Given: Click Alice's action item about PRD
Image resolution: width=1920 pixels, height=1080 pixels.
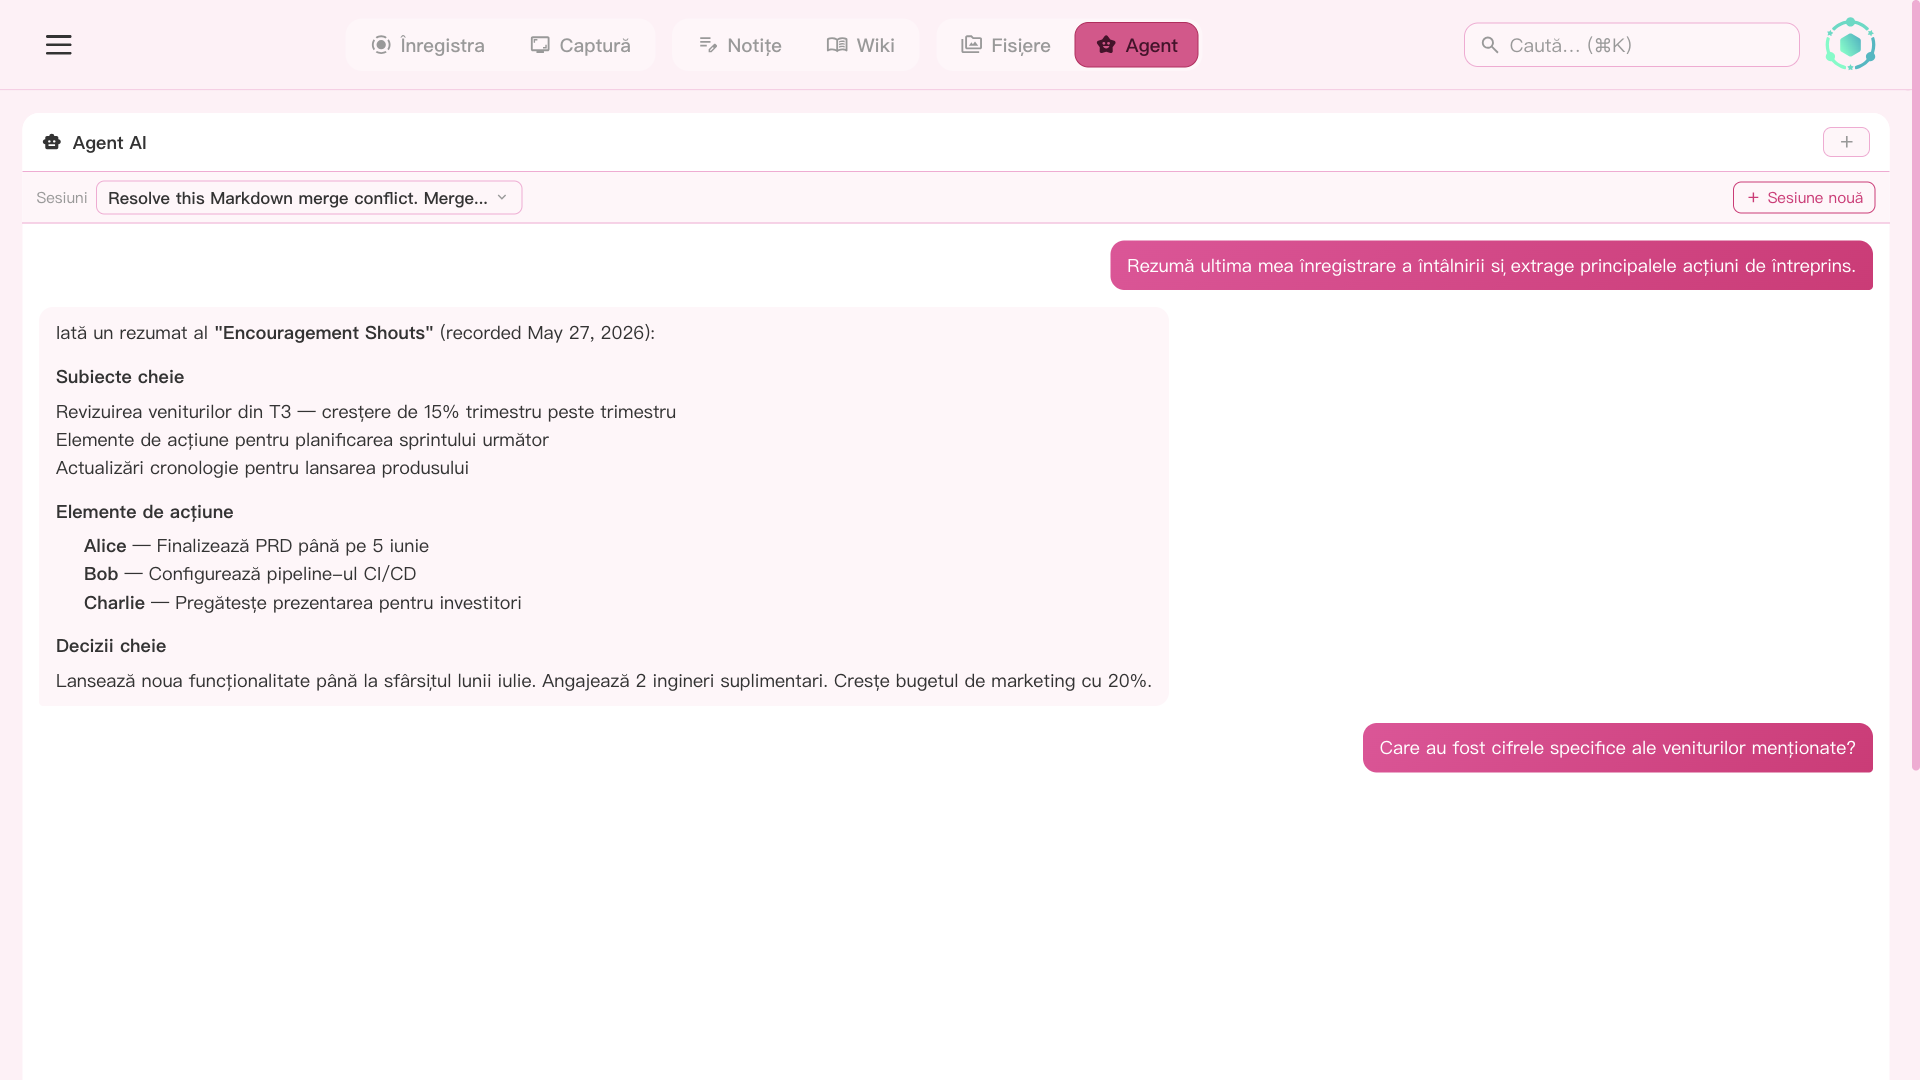Looking at the screenshot, I should (256, 546).
